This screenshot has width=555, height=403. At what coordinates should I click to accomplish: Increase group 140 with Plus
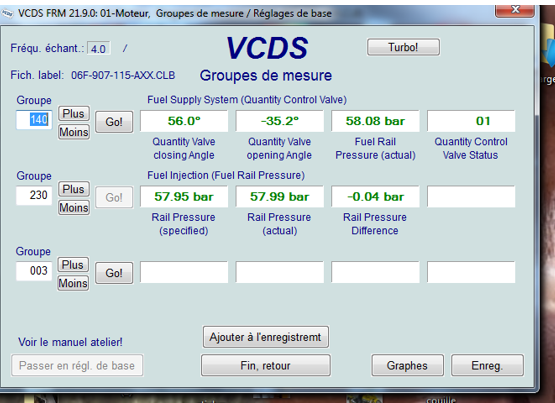[x=74, y=114]
